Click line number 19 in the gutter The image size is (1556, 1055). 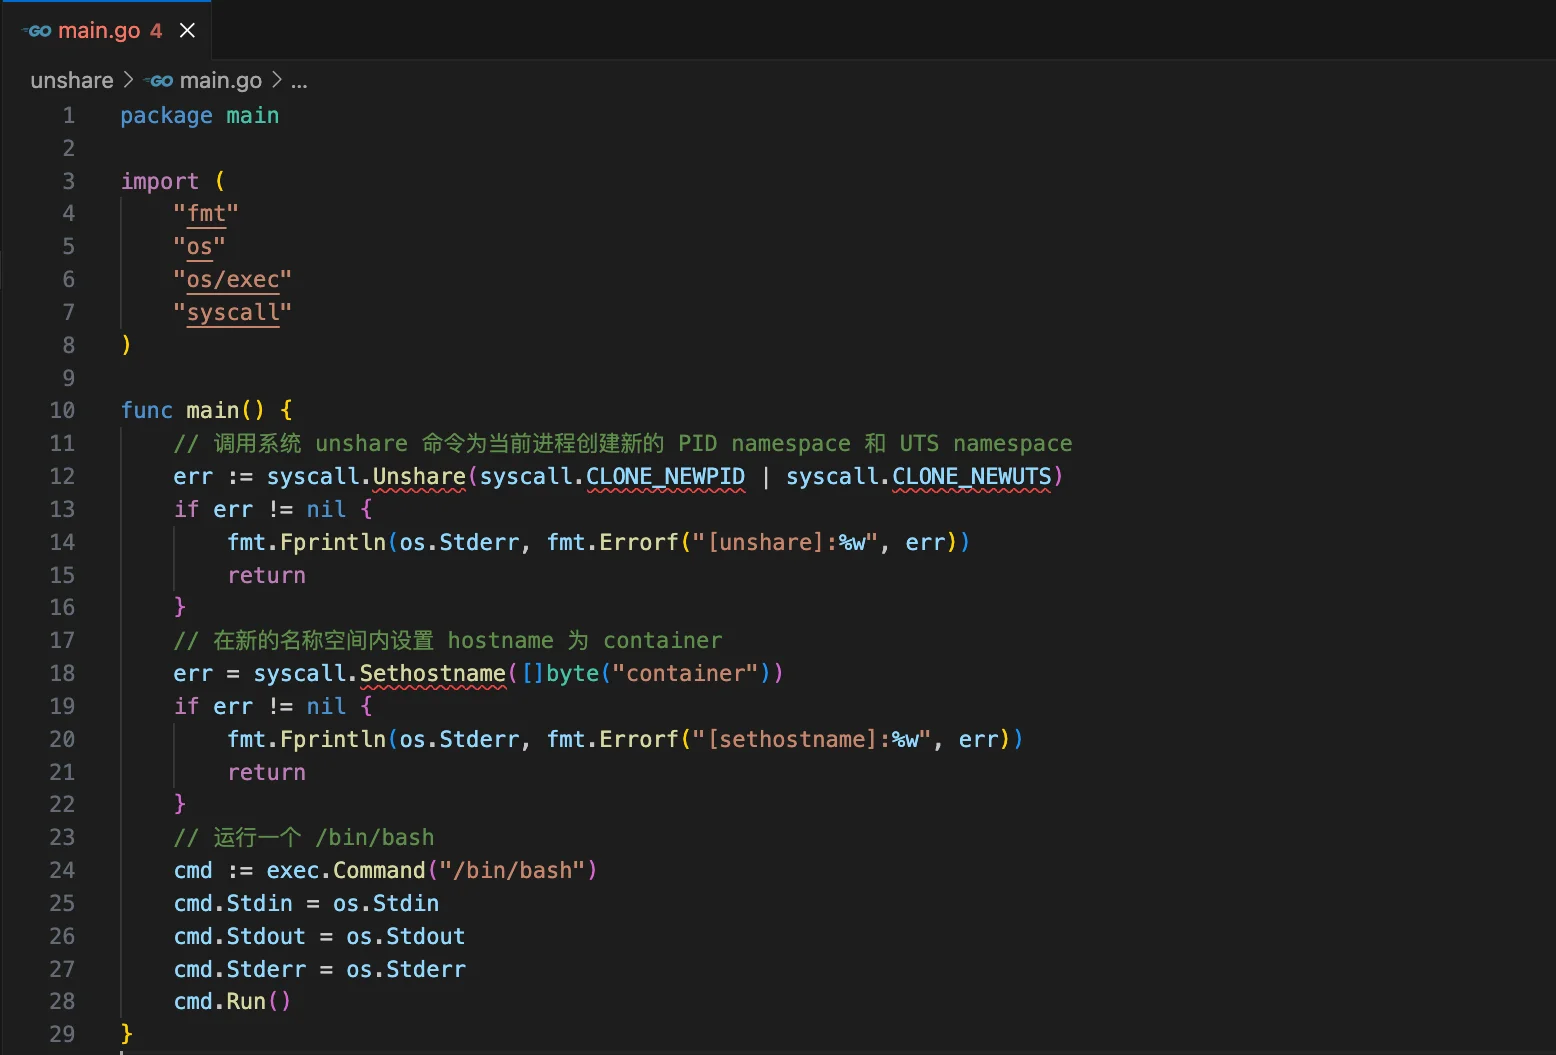pos(62,706)
